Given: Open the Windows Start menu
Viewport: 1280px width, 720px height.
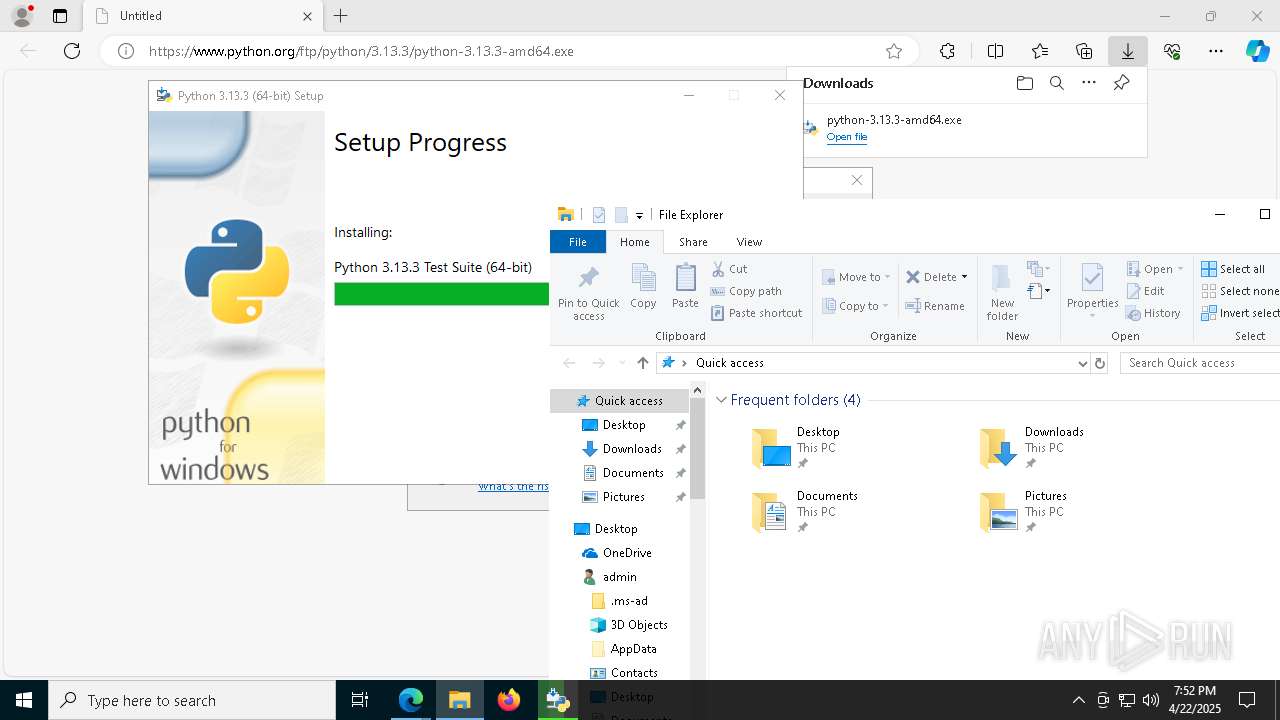Looking at the screenshot, I should [x=24, y=700].
